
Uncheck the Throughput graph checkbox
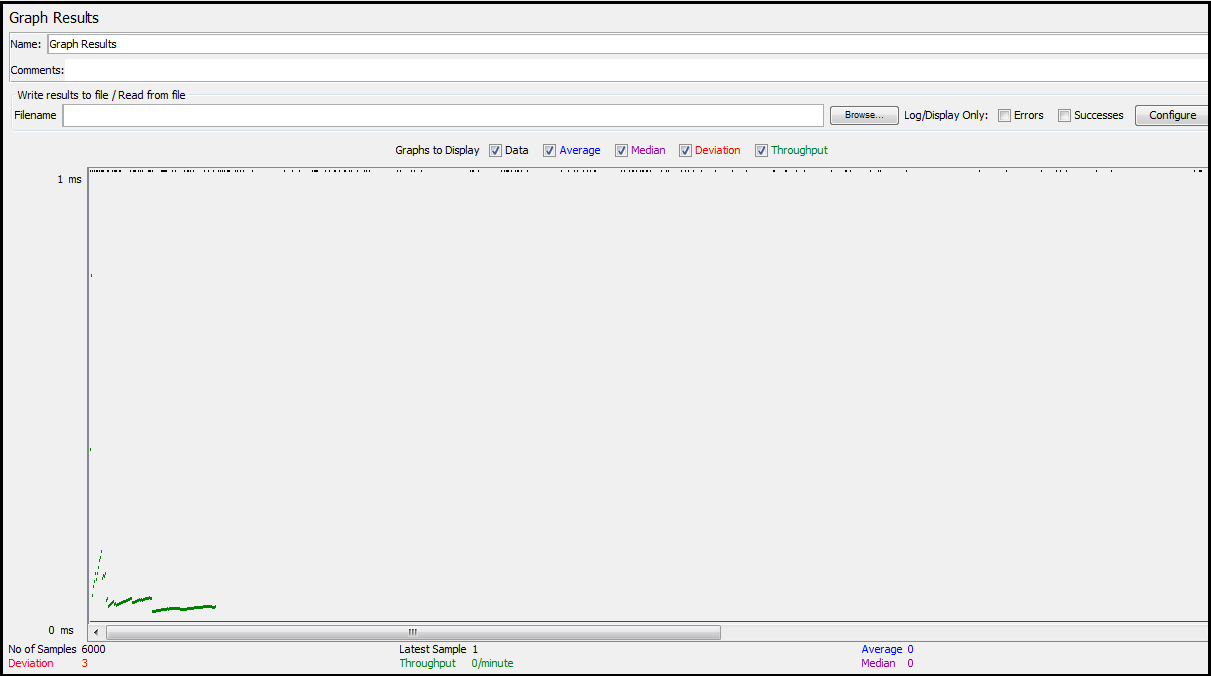(x=761, y=150)
